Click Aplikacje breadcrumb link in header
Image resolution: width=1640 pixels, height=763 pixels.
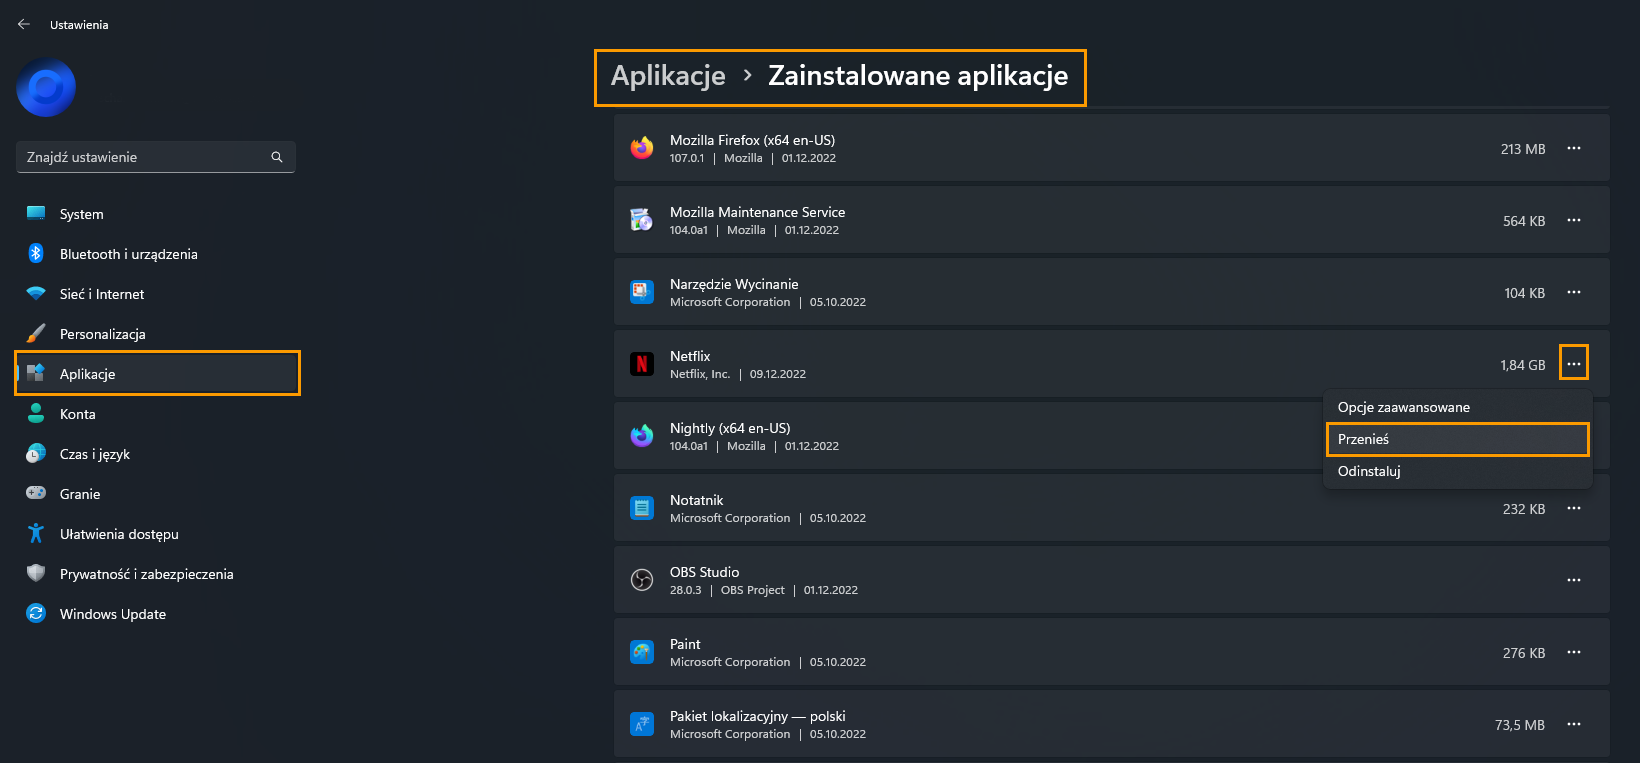668,76
